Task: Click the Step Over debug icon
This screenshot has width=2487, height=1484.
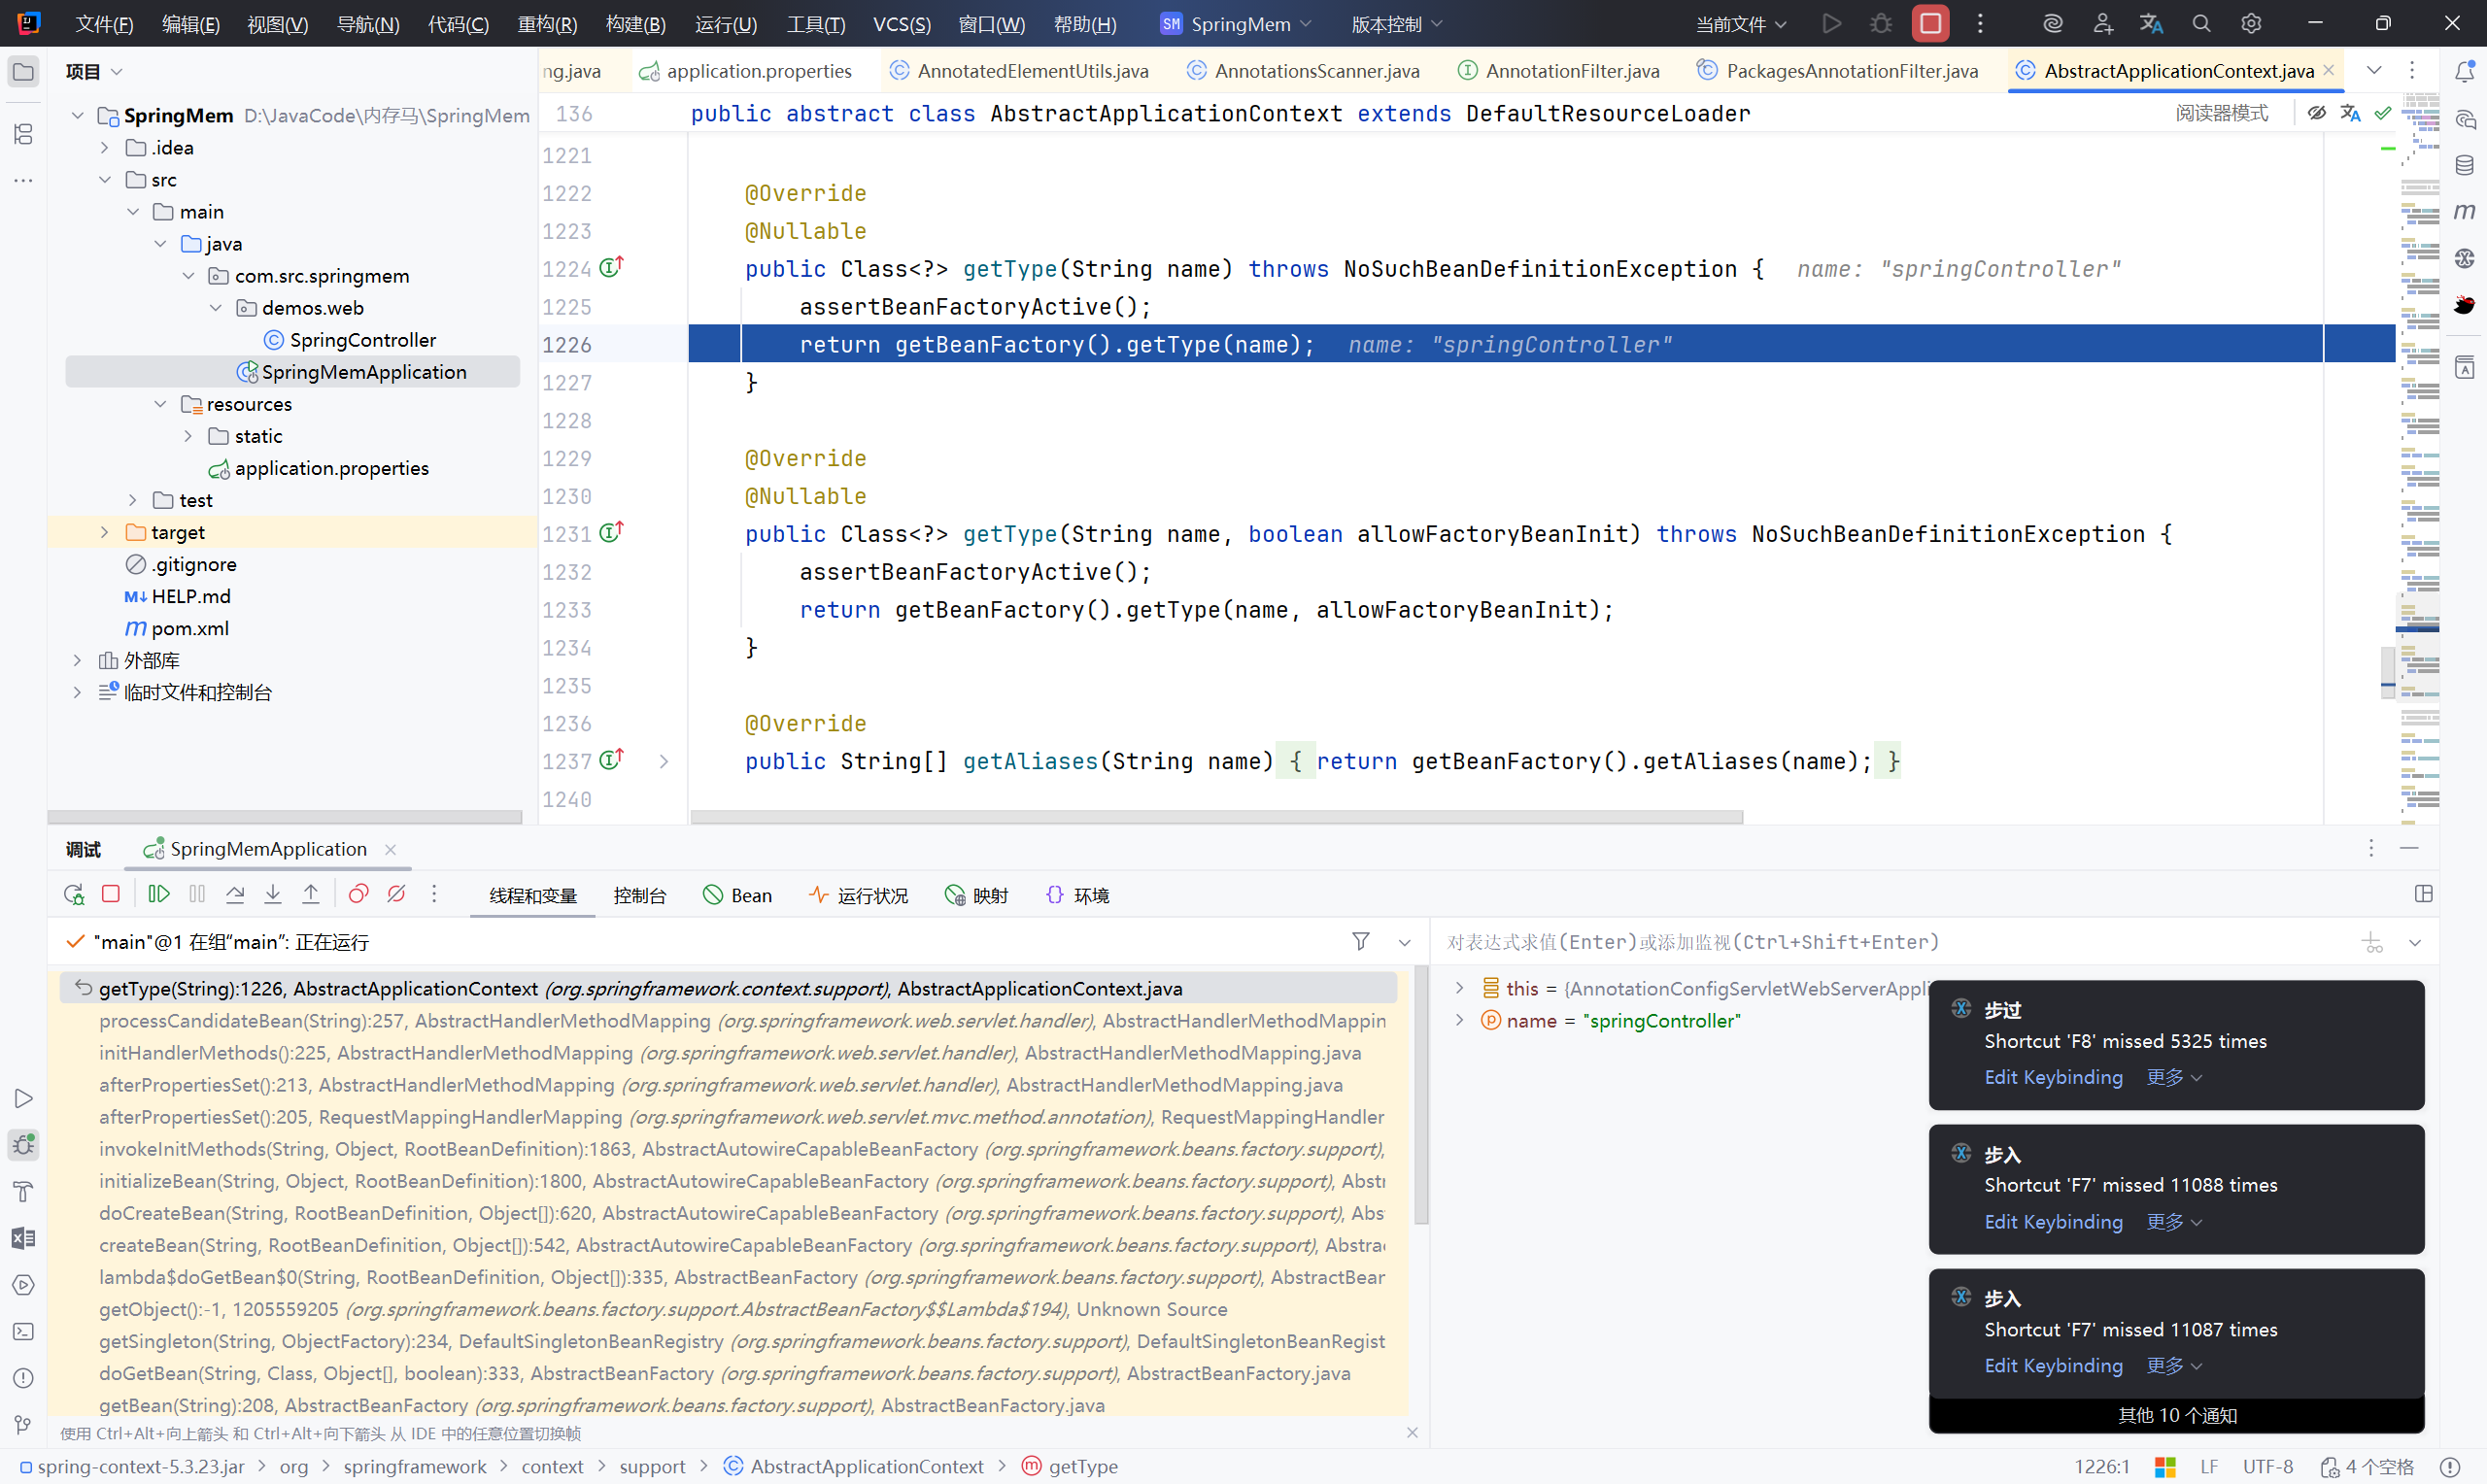Action: pyautogui.click(x=235, y=894)
